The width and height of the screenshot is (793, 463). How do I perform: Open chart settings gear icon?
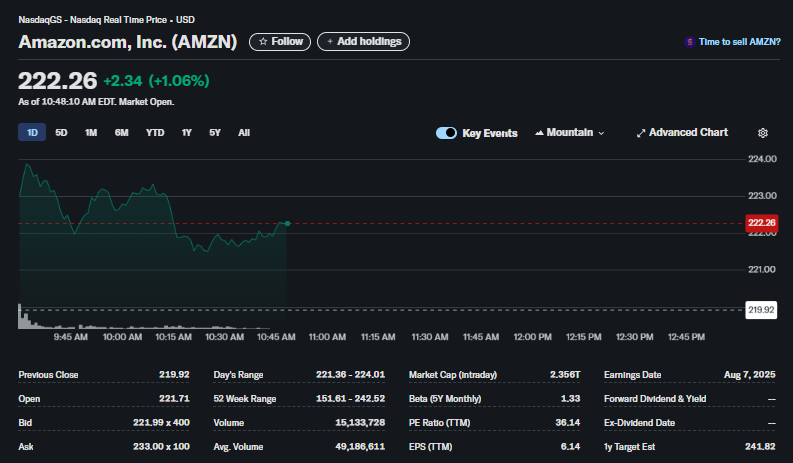(763, 133)
